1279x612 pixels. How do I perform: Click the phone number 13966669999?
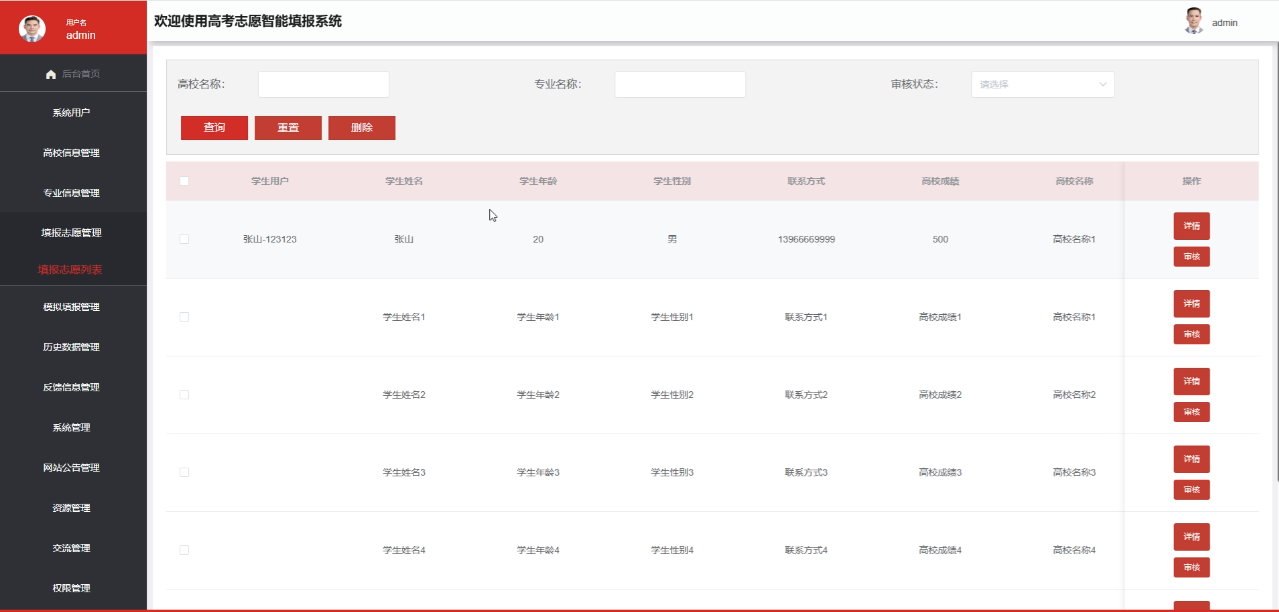[806, 239]
